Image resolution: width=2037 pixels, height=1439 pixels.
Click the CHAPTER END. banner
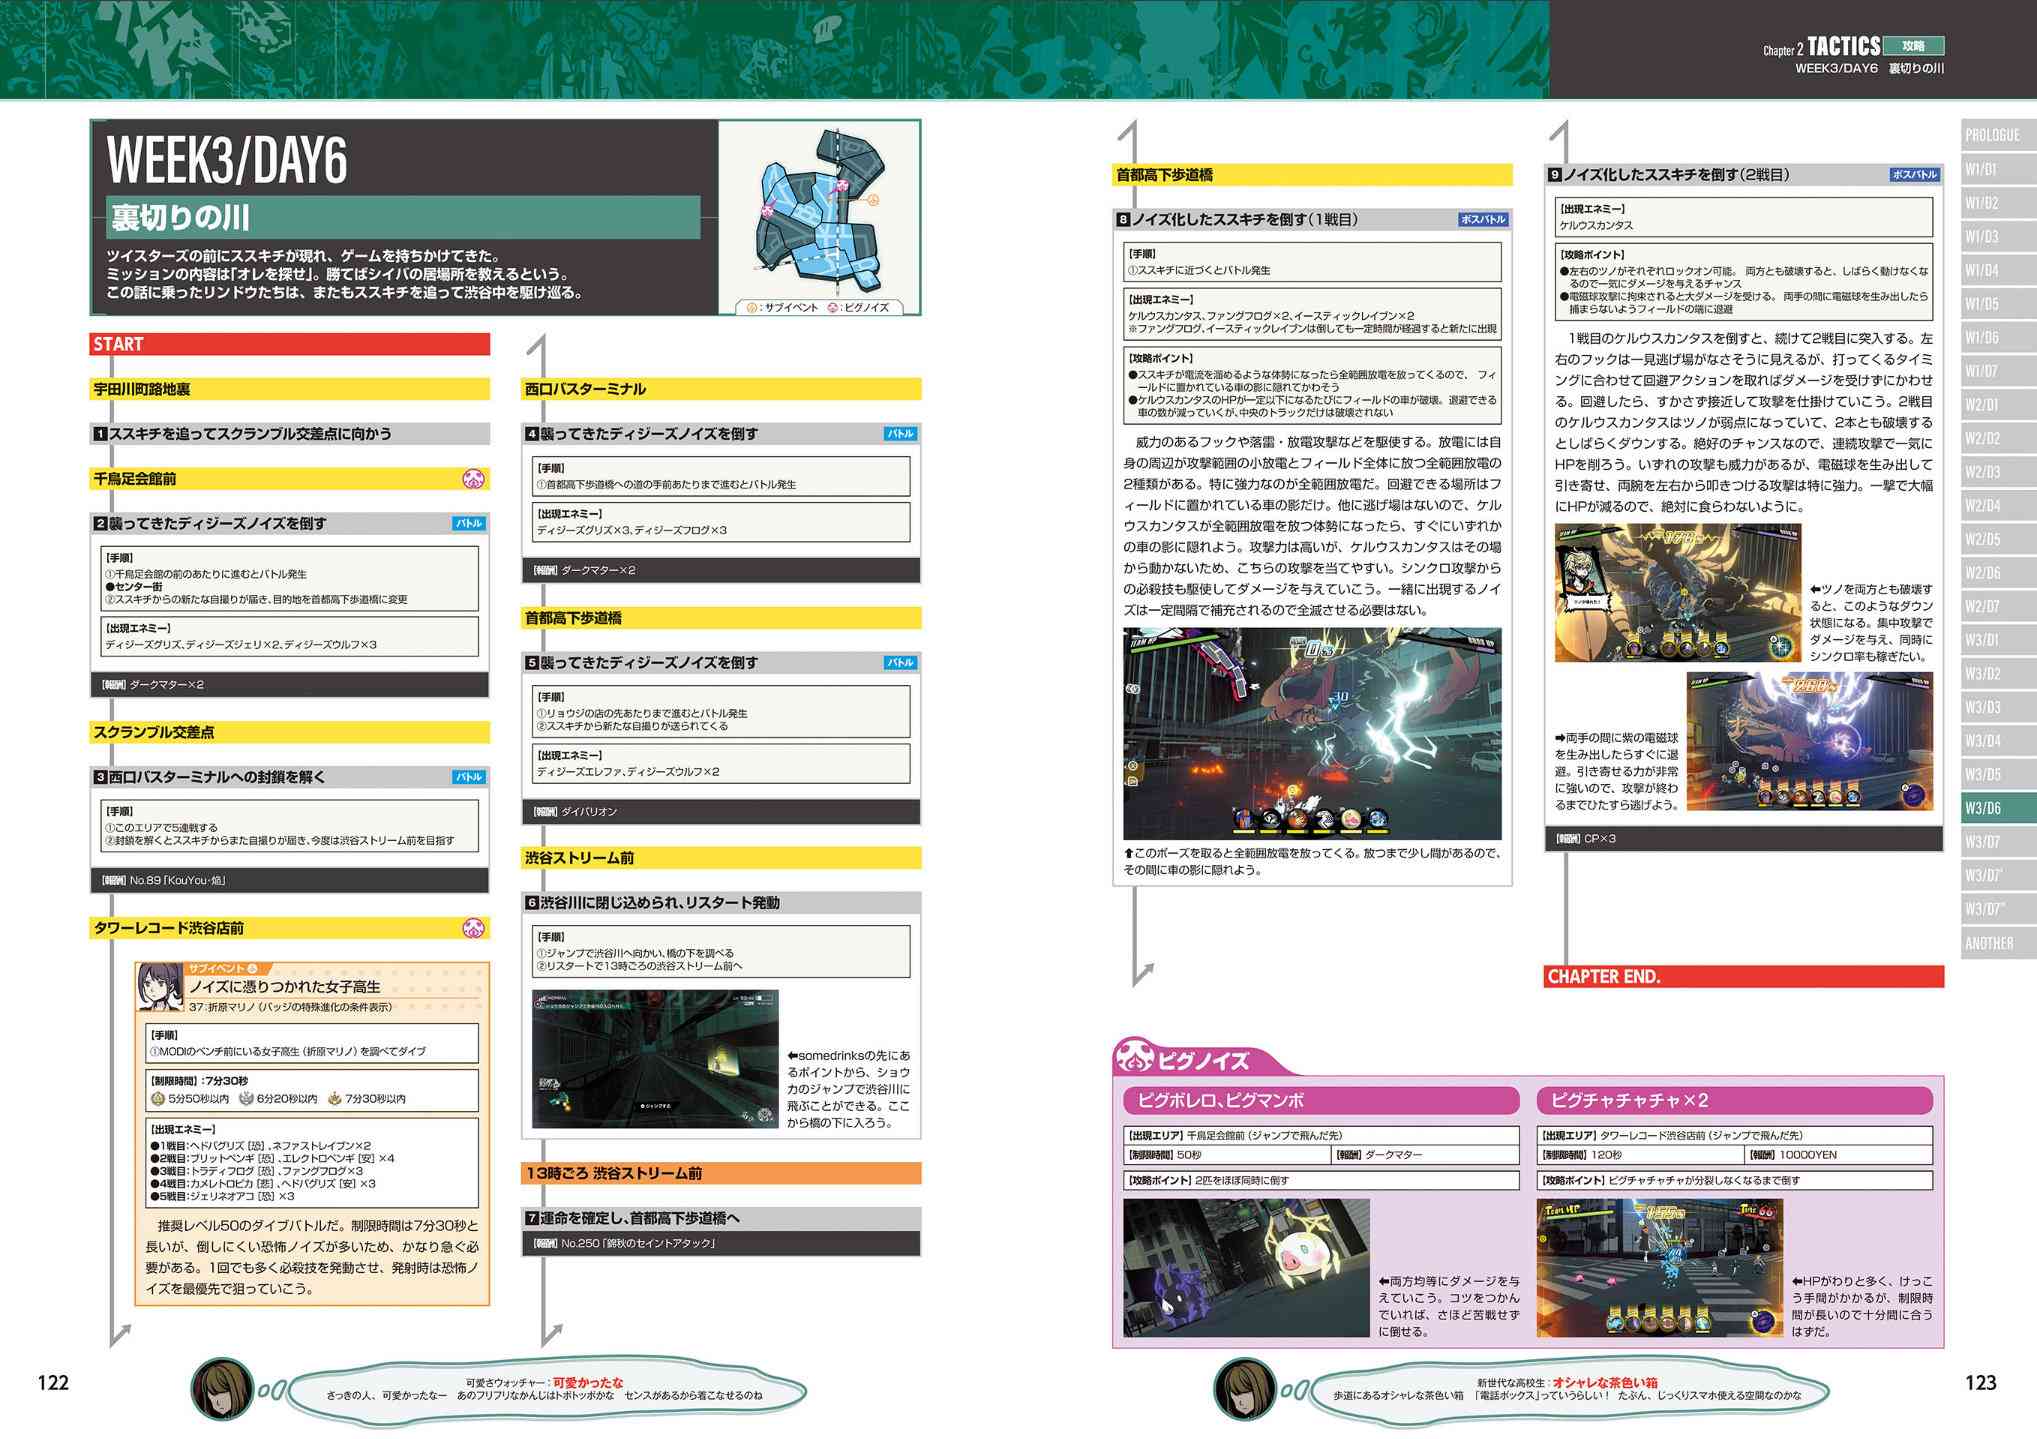click(x=1743, y=977)
